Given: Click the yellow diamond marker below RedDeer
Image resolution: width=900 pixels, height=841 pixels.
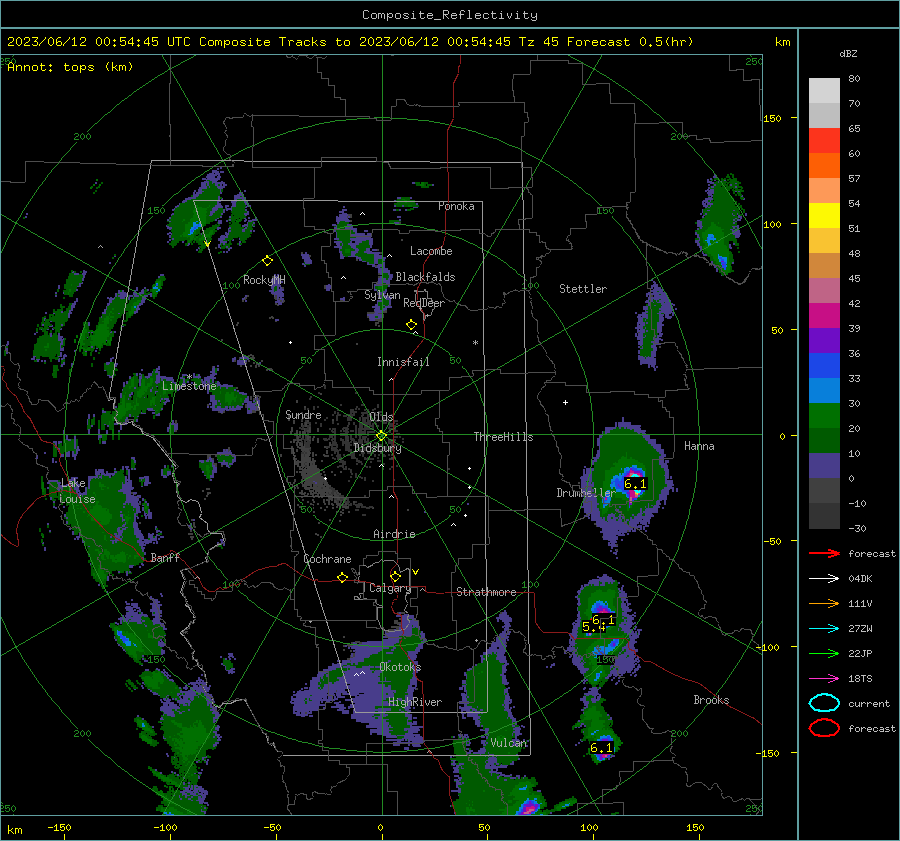Looking at the screenshot, I should (411, 325).
